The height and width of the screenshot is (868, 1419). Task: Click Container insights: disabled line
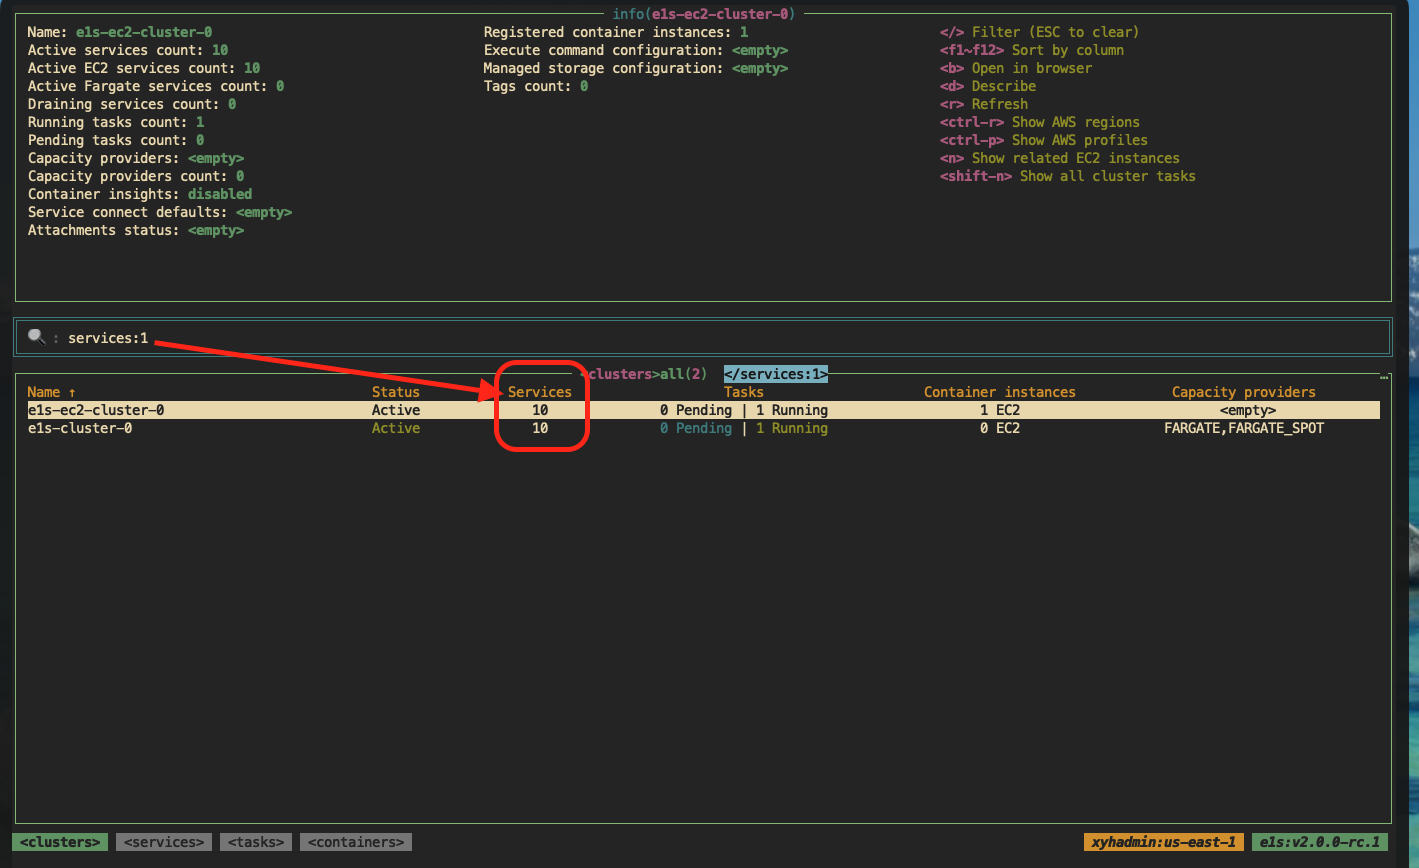point(140,194)
